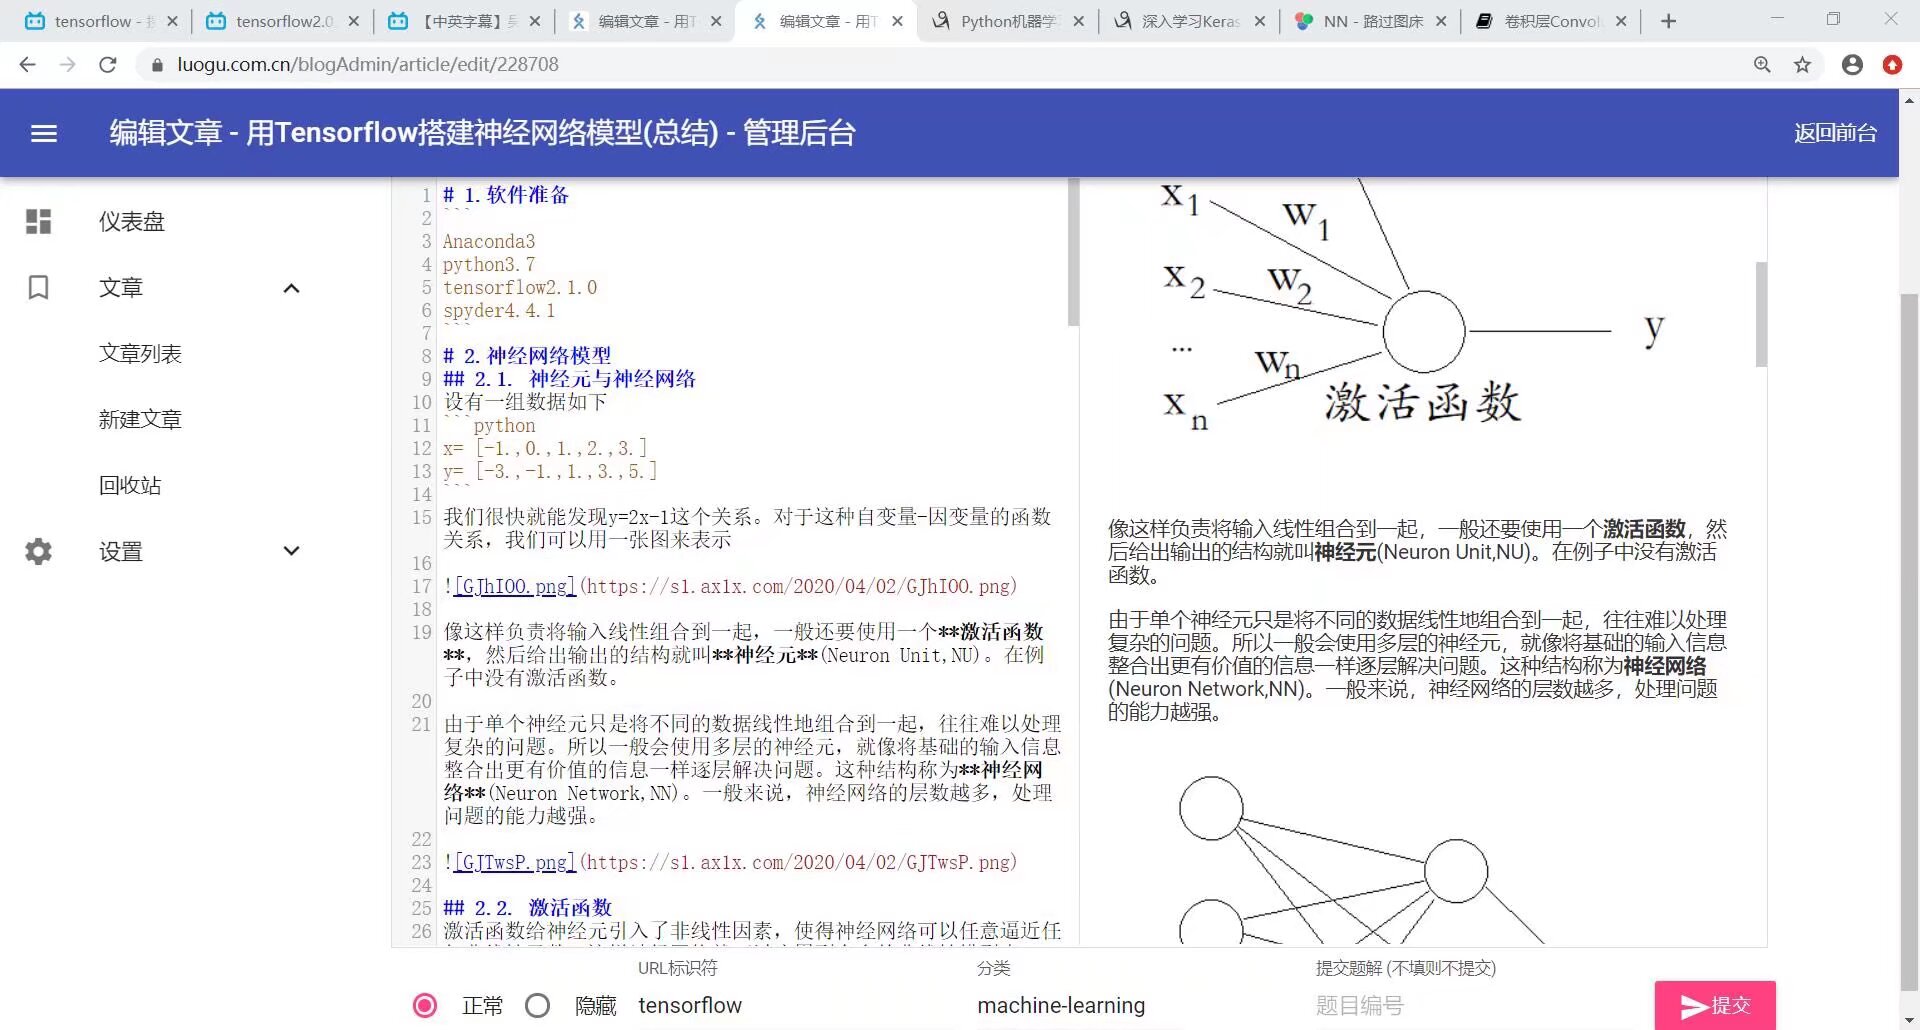Select the 隐藏 radio button
Image resolution: width=1920 pixels, height=1030 pixels.
(x=537, y=1005)
